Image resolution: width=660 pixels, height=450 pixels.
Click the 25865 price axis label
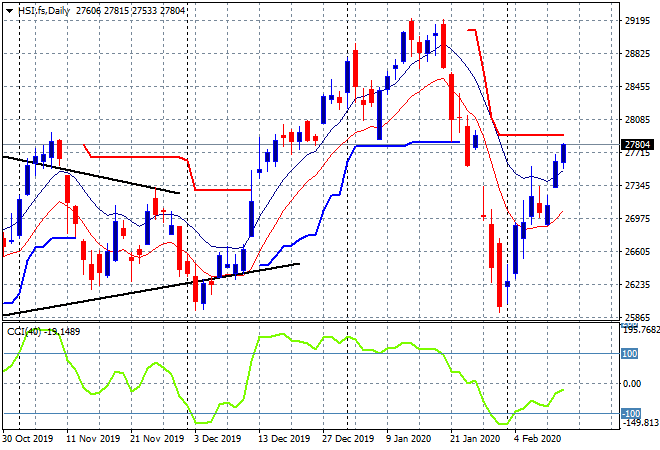click(637, 317)
